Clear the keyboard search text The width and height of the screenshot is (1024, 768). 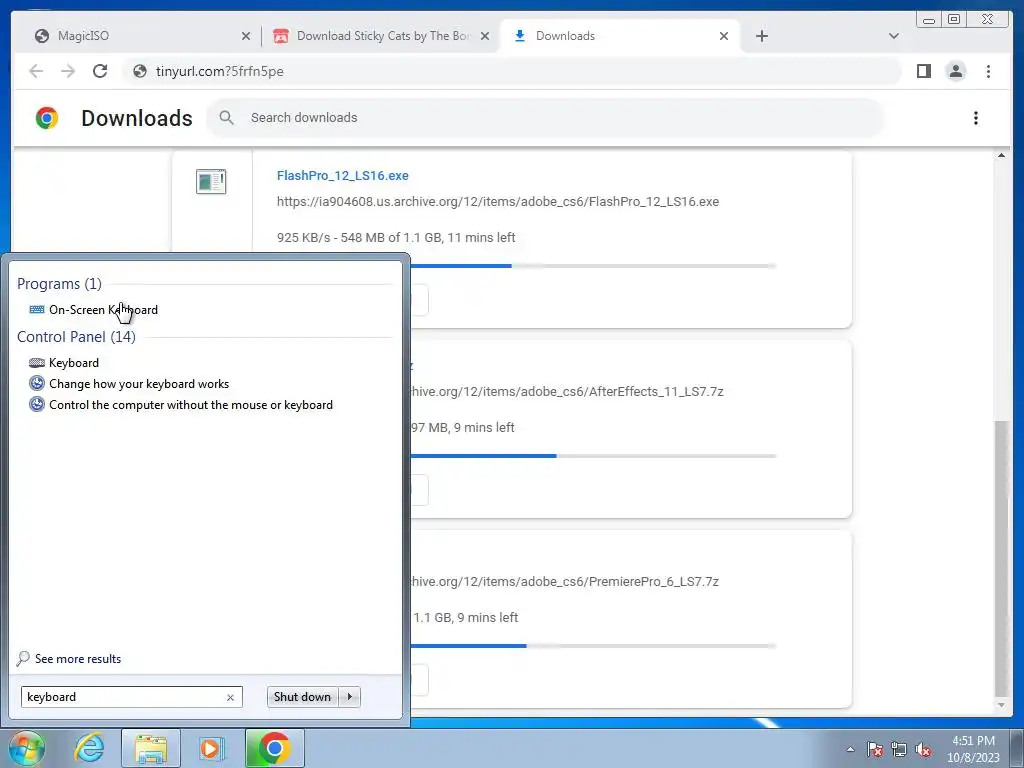click(230, 697)
